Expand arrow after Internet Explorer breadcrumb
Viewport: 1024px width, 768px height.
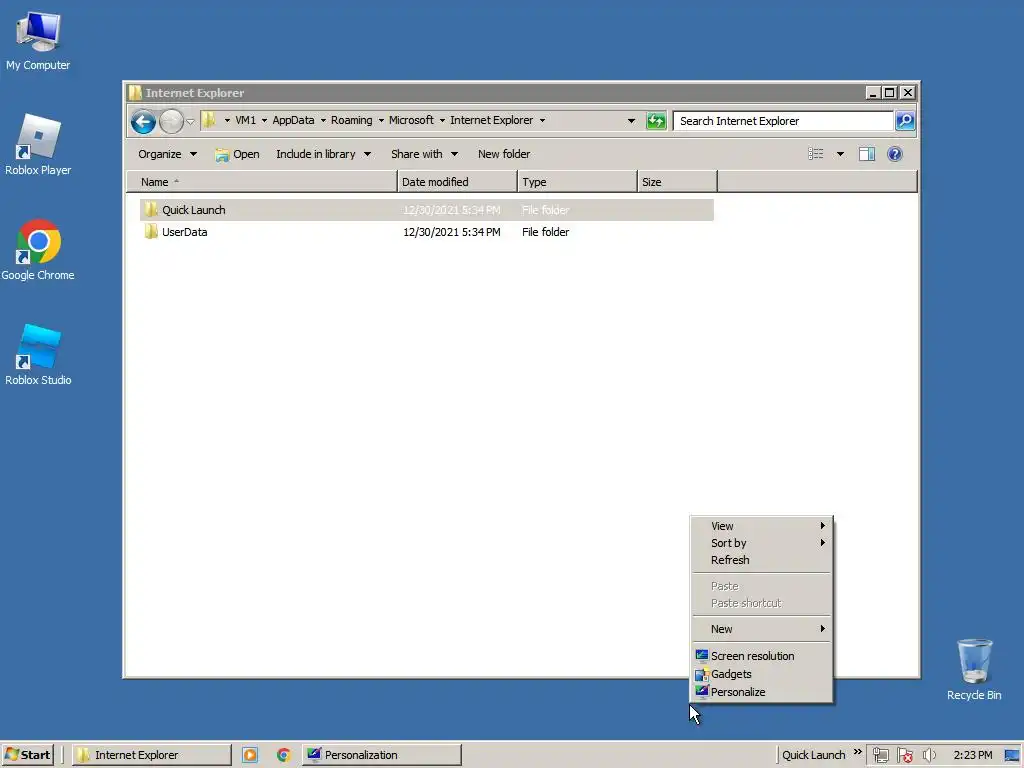coord(542,120)
